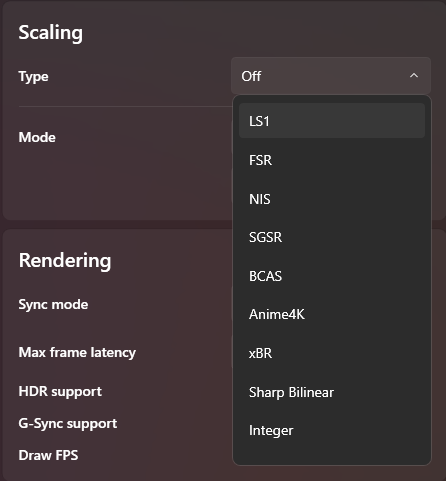The width and height of the screenshot is (446, 481).
Task: Choose FSR from the list
Action: coord(332,160)
